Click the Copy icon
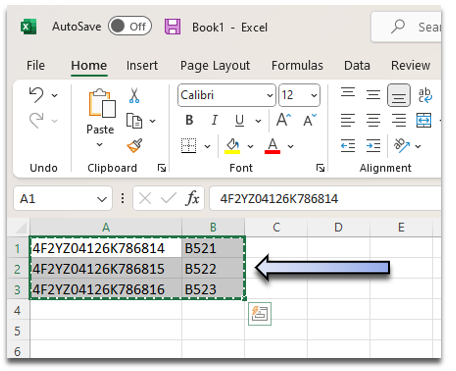 (x=134, y=121)
